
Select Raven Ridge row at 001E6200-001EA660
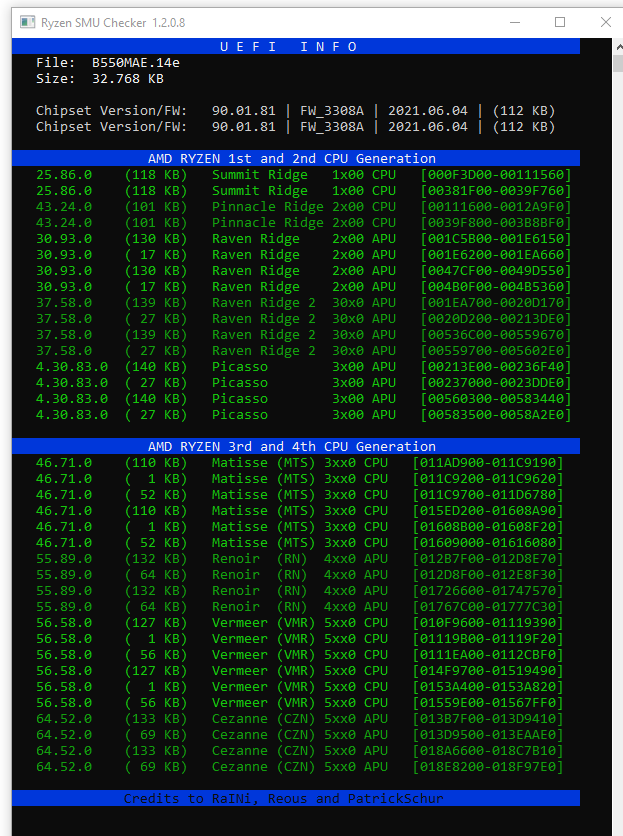(x=303, y=255)
